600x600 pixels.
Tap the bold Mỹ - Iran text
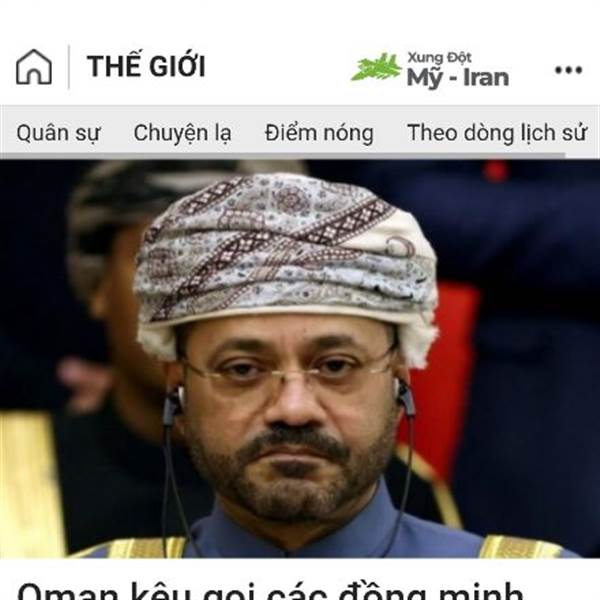[x=458, y=78]
